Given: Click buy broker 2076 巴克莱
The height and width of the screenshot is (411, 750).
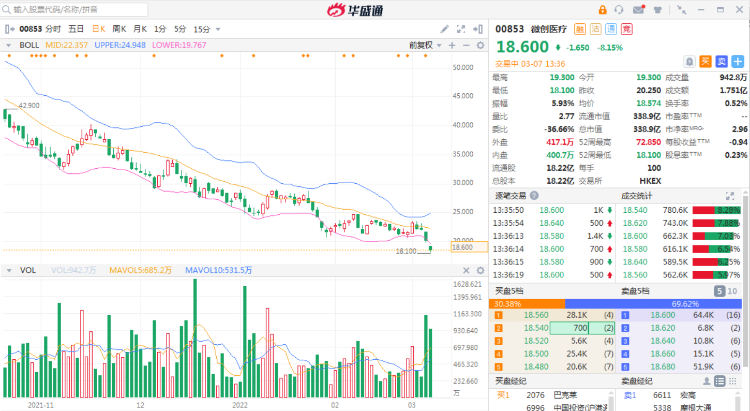Looking at the screenshot, I should (551, 395).
